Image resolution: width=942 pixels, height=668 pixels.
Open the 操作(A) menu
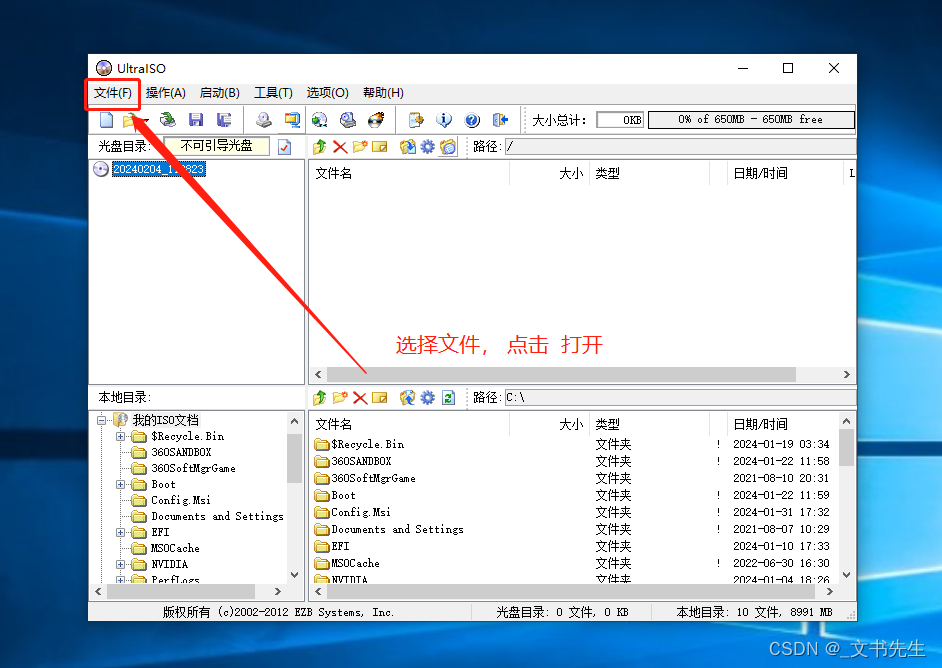[166, 93]
